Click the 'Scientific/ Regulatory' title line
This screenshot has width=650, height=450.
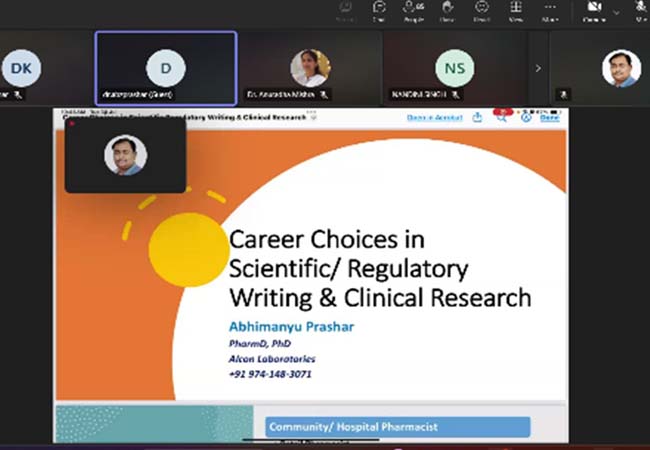(x=349, y=269)
